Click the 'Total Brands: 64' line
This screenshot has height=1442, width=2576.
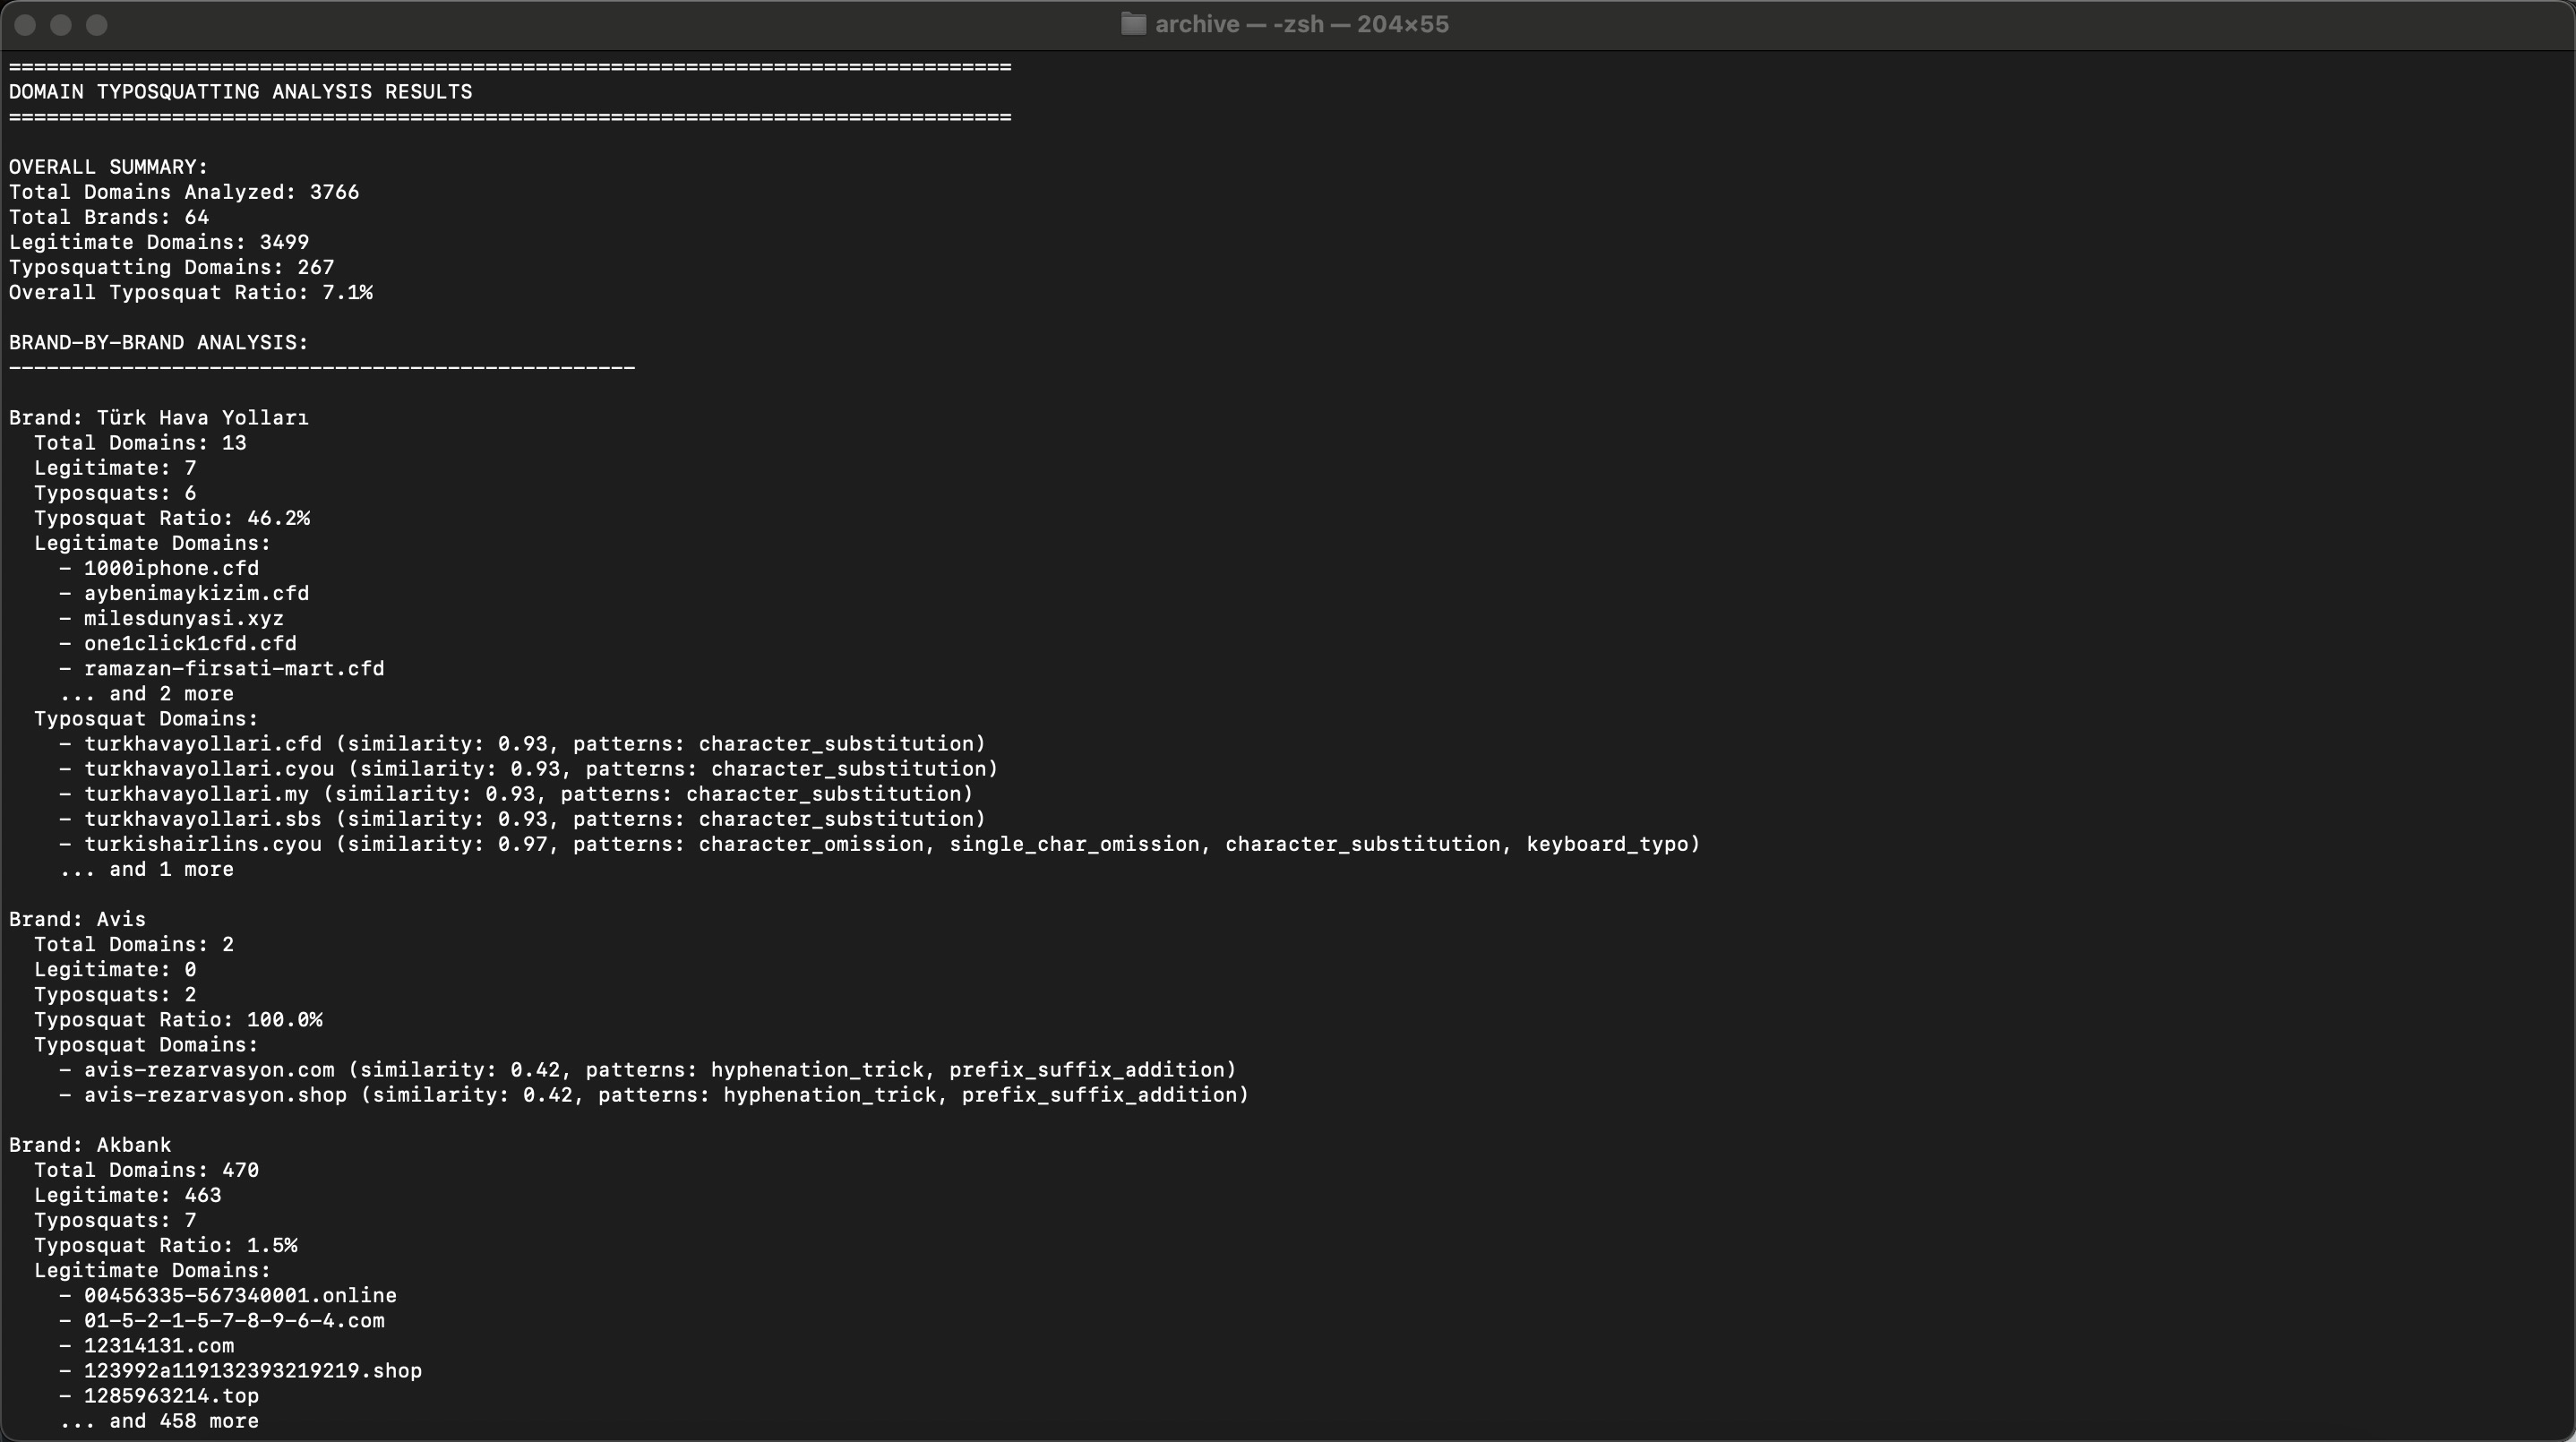coord(109,217)
